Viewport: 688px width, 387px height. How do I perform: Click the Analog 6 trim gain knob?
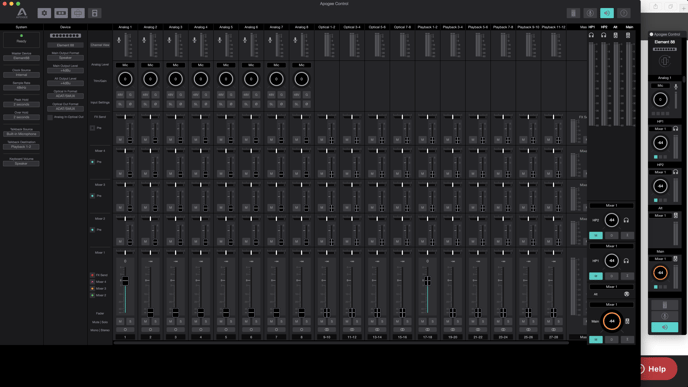click(251, 79)
